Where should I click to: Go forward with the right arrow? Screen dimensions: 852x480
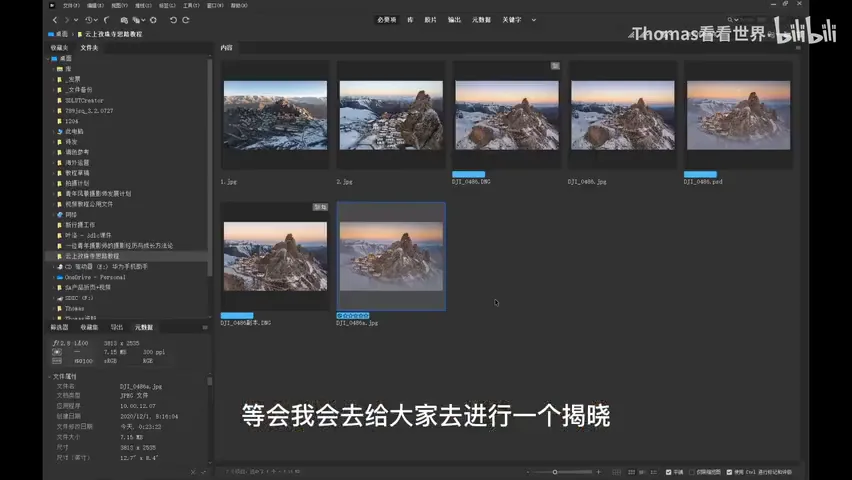[66, 20]
